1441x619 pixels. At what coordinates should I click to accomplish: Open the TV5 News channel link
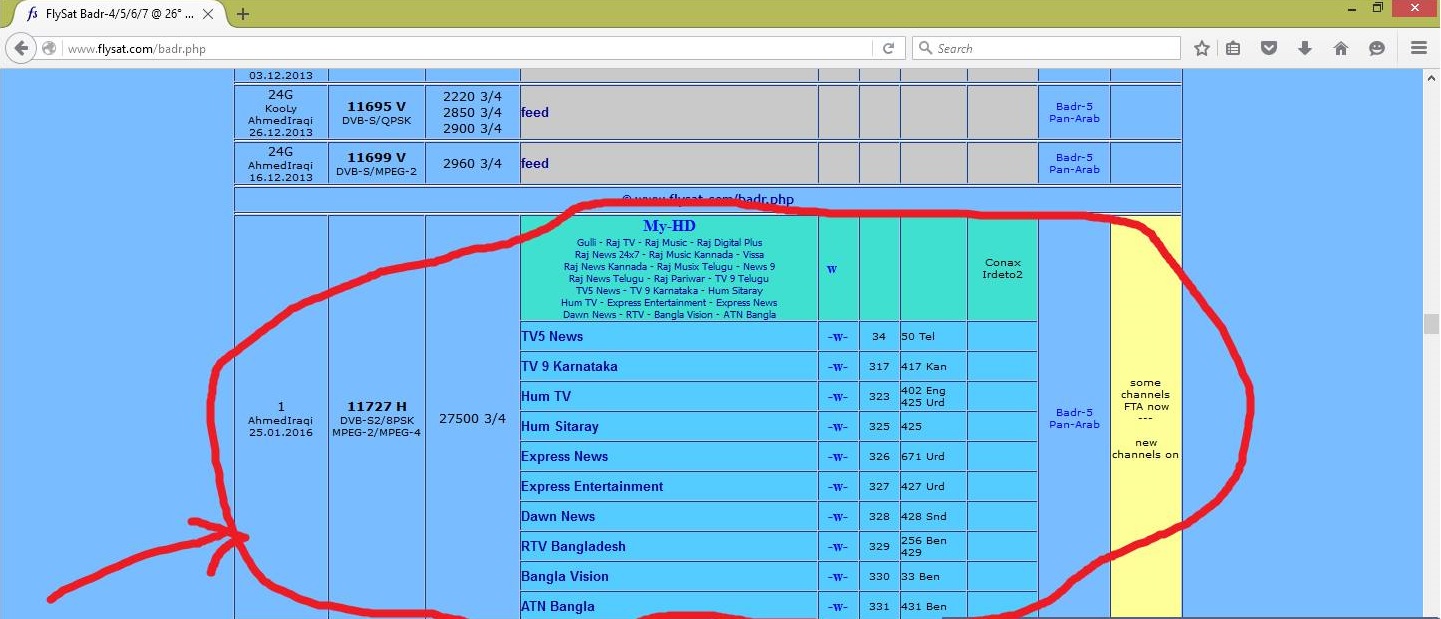click(552, 336)
